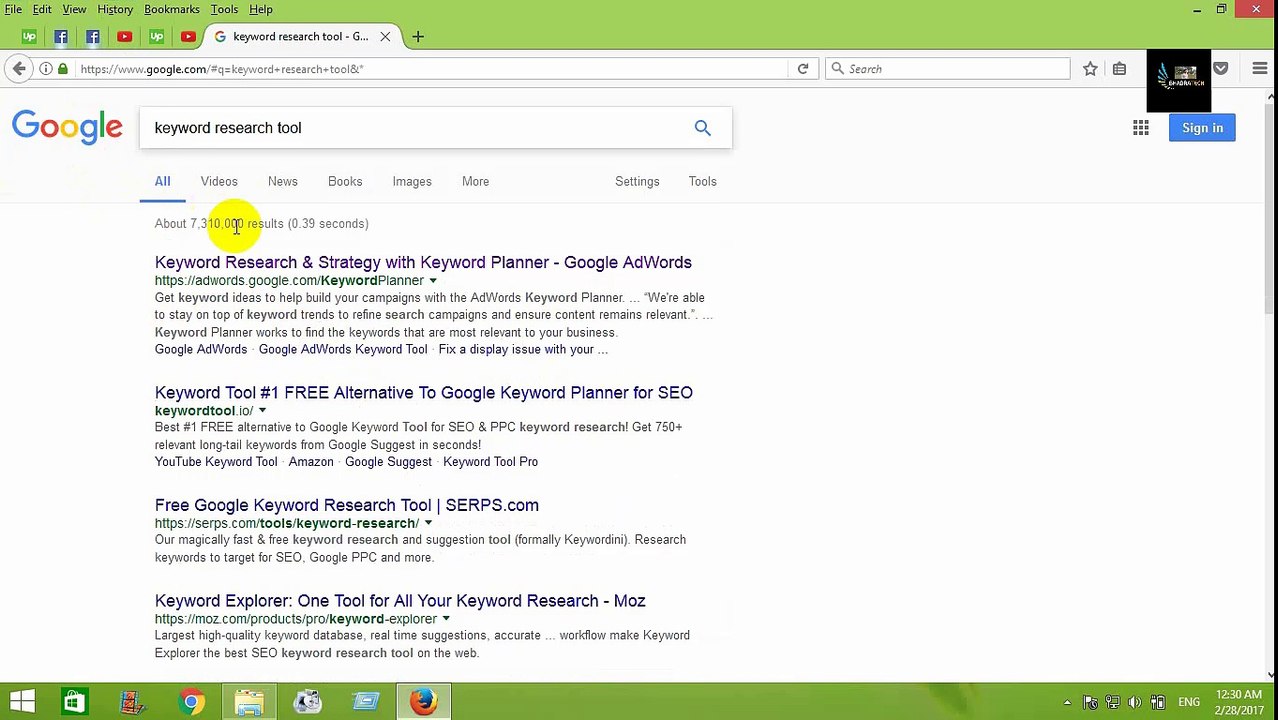Expand dropdown arrow next to serps.com URL
The image size is (1278, 720).
click(428, 523)
